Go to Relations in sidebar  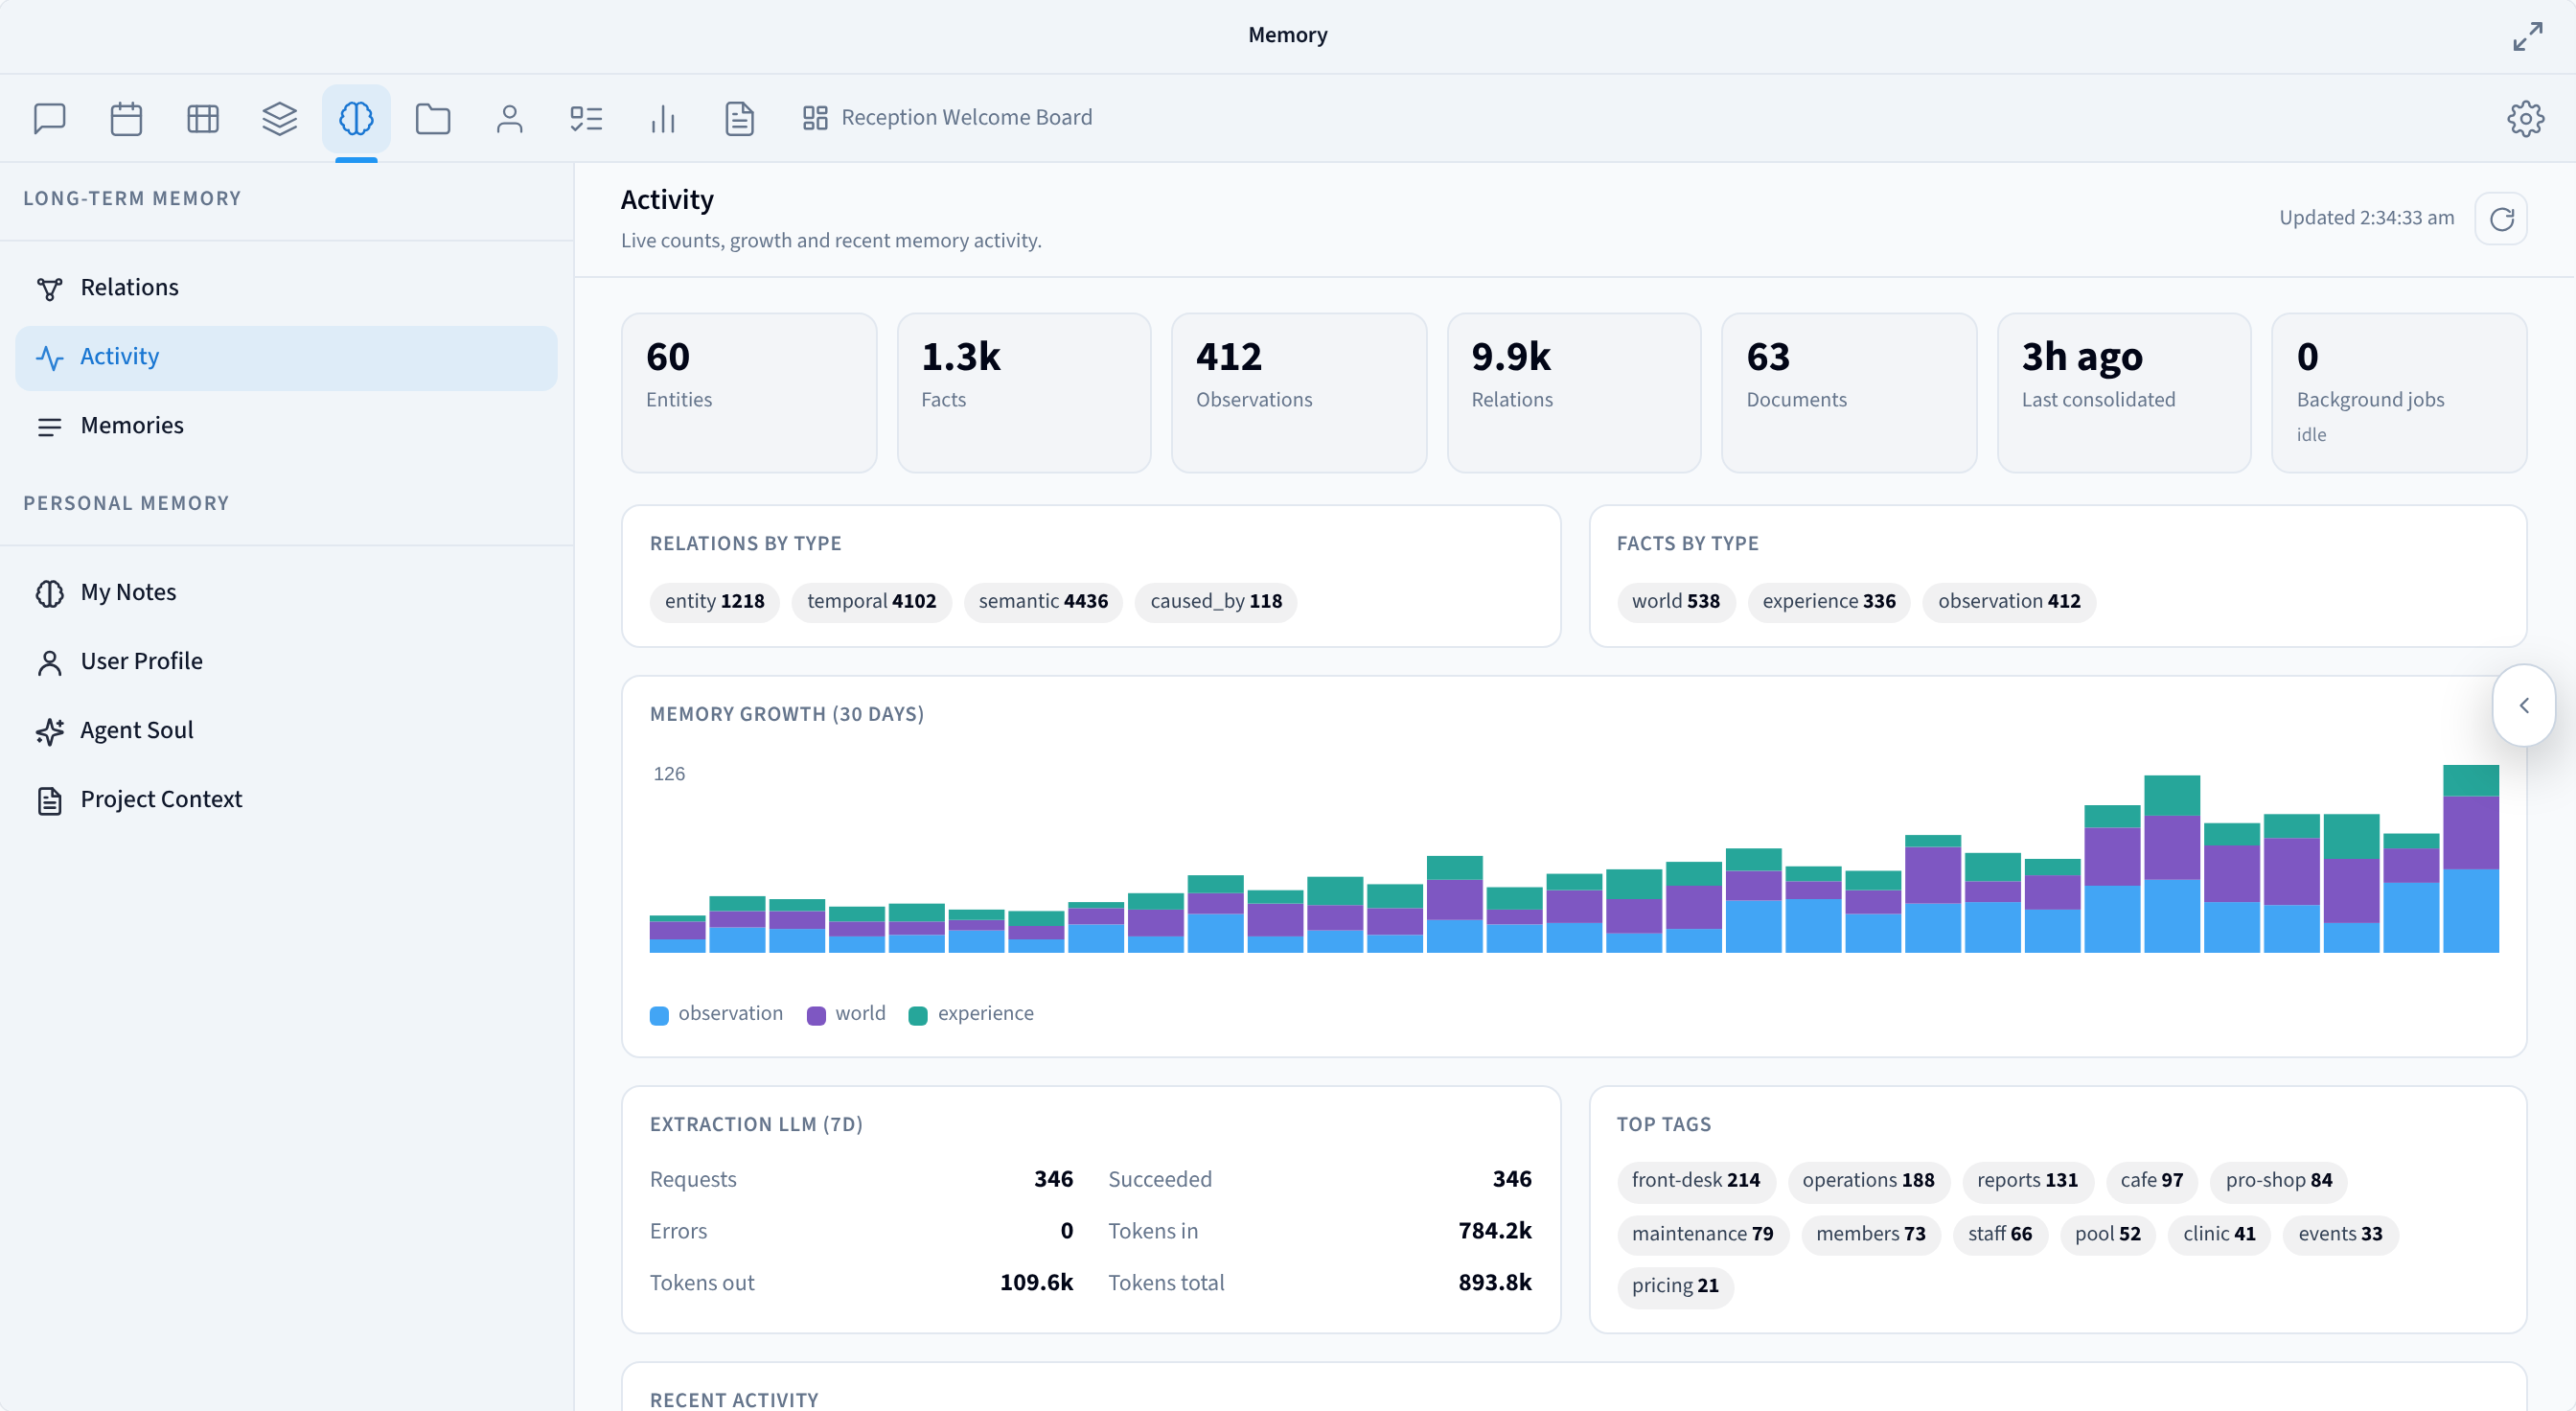[x=286, y=288]
